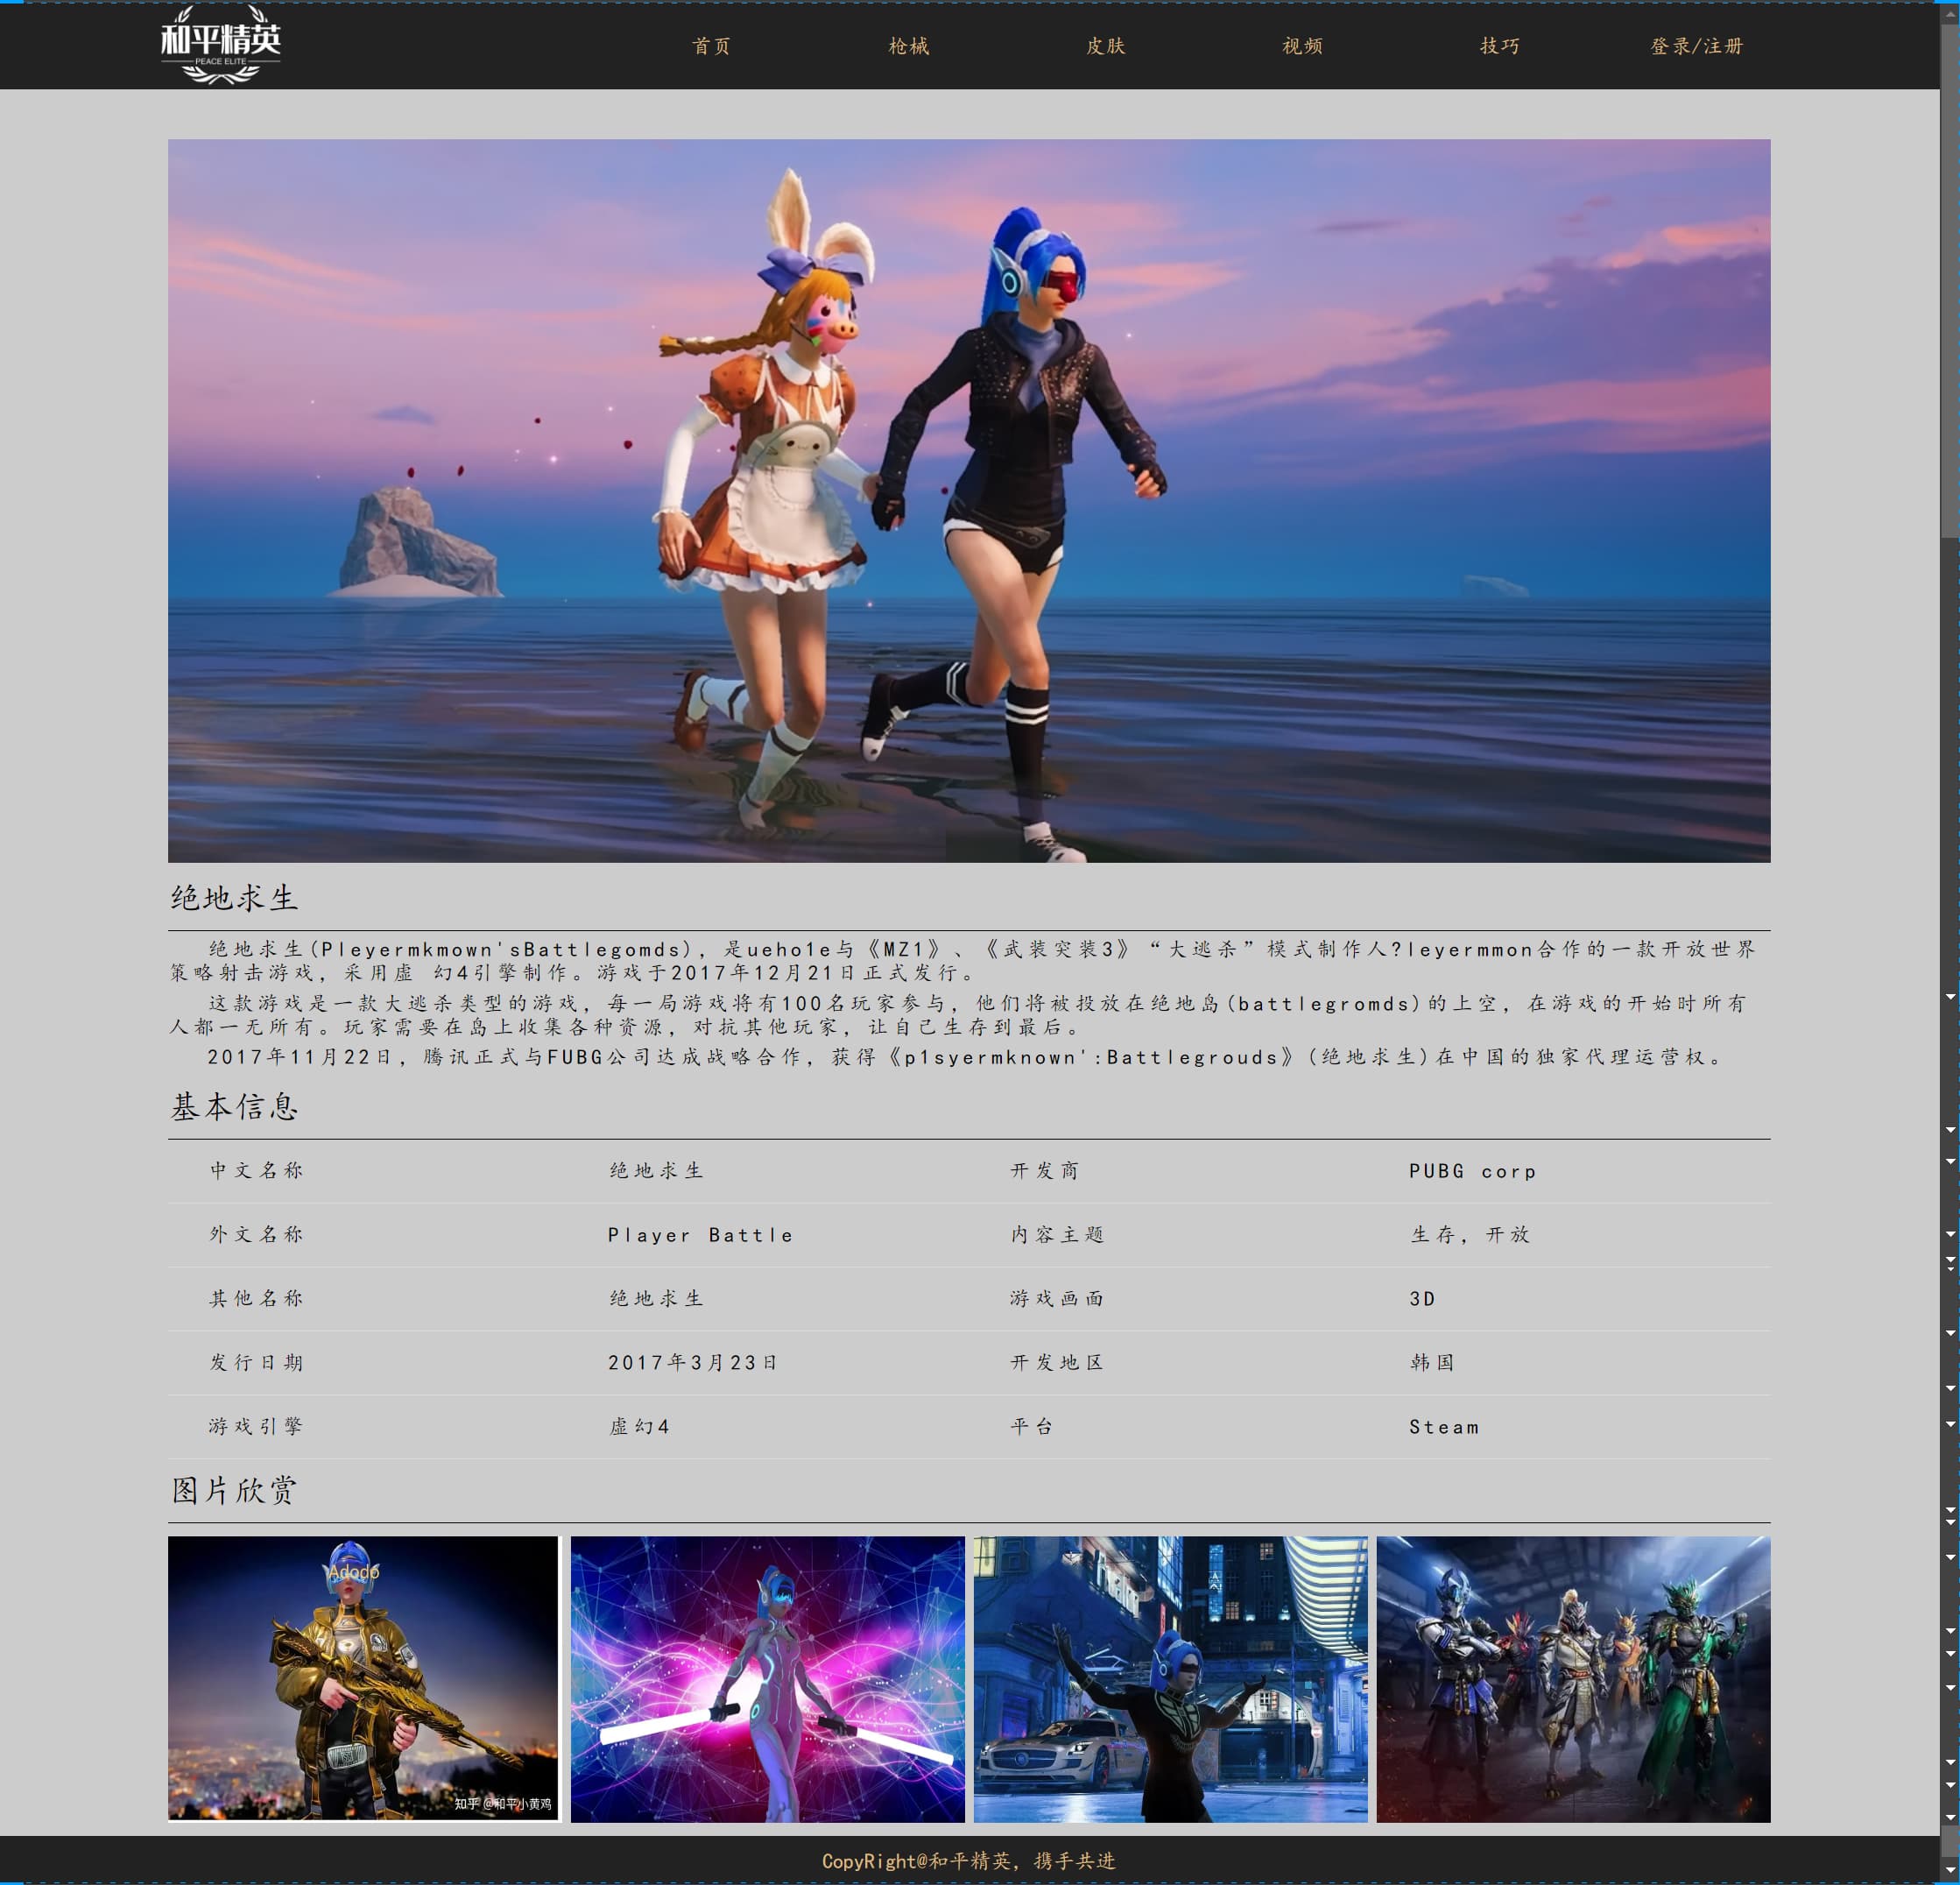Switch to the 视频 page
The width and height of the screenshot is (1960, 1885).
coord(1303,46)
